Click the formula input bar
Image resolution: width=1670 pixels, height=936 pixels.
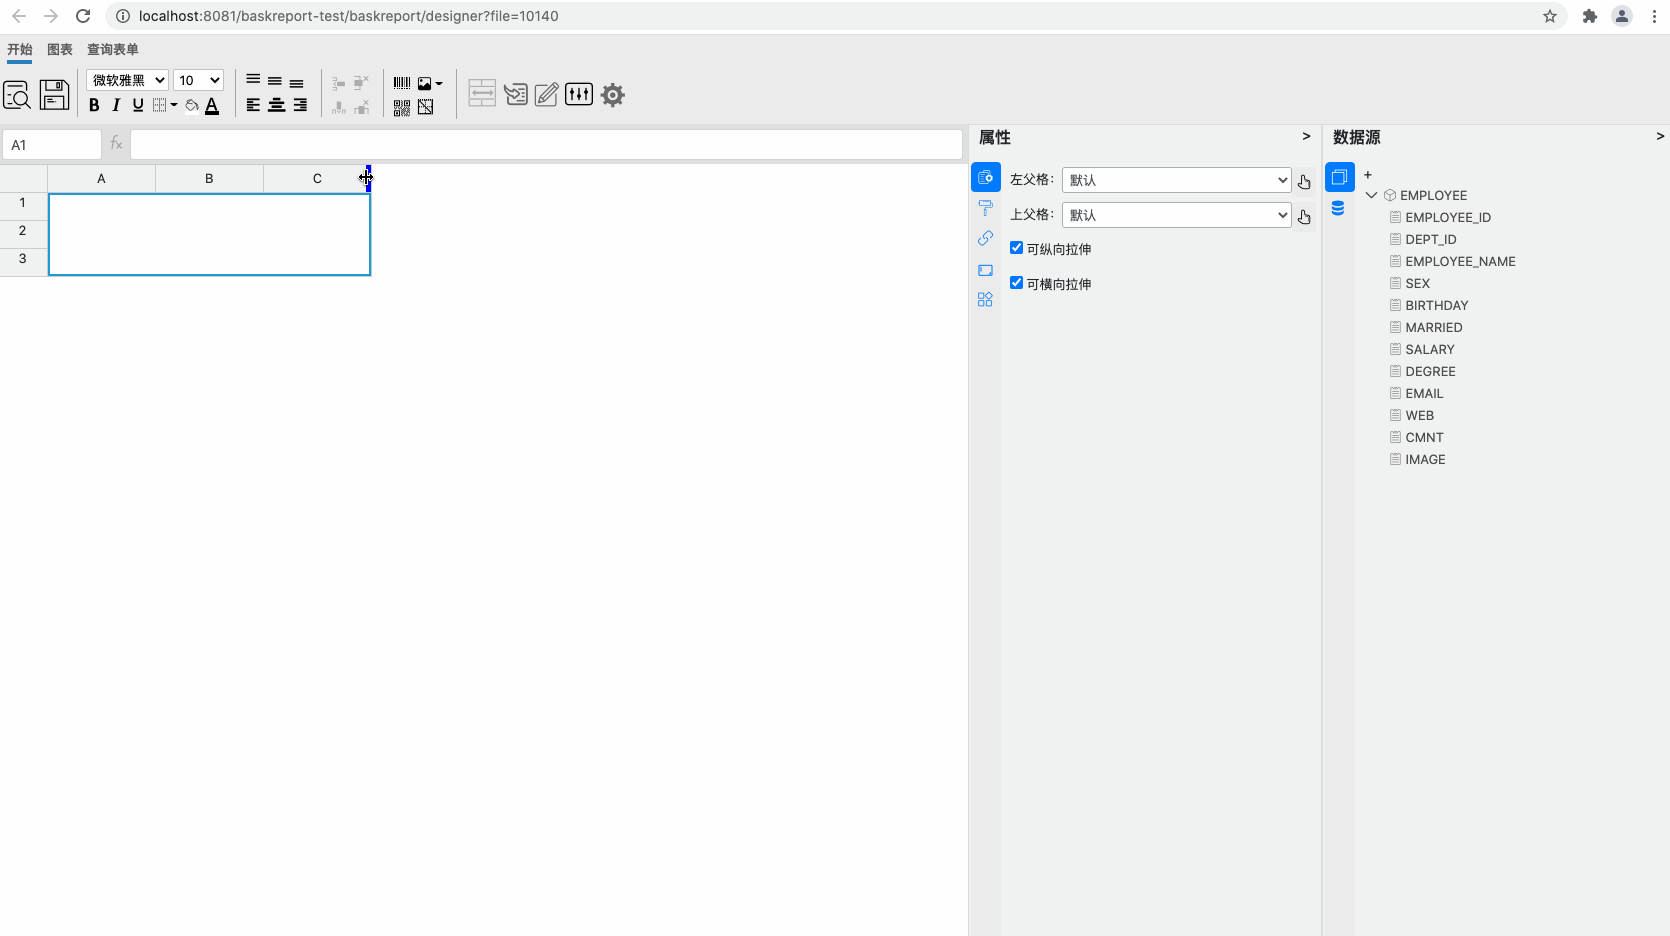546,145
